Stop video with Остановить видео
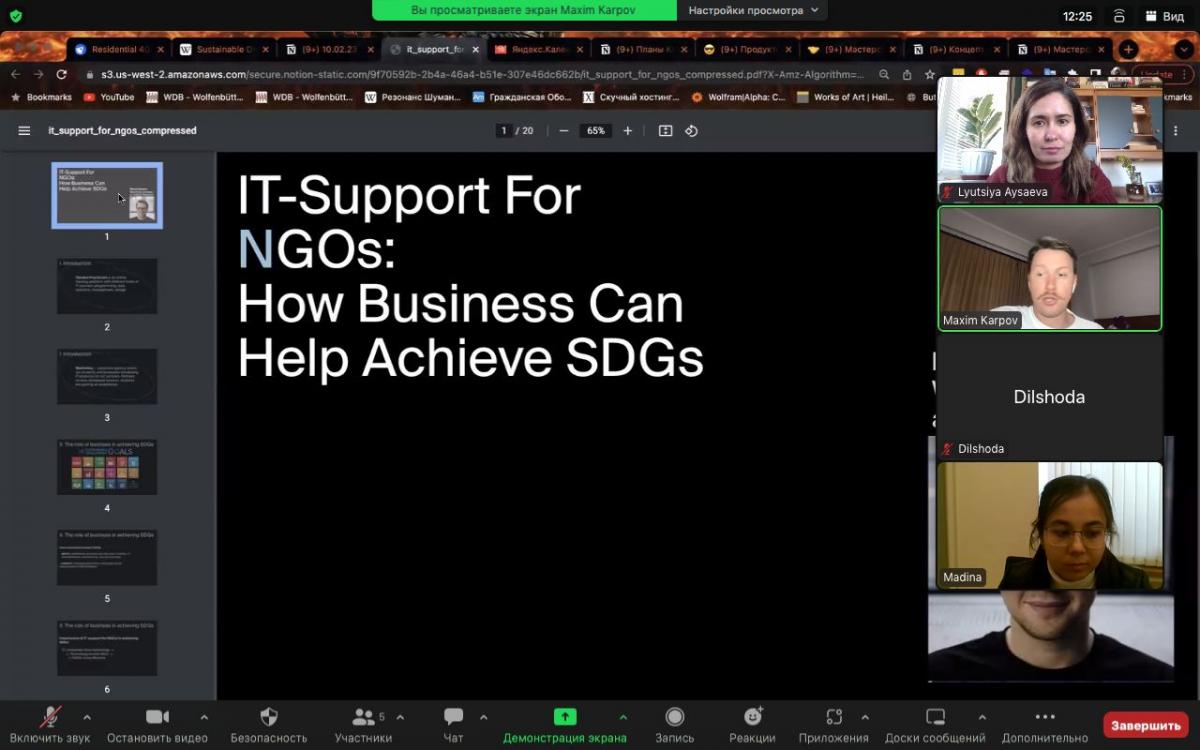The width and height of the screenshot is (1200, 750). pos(157,717)
